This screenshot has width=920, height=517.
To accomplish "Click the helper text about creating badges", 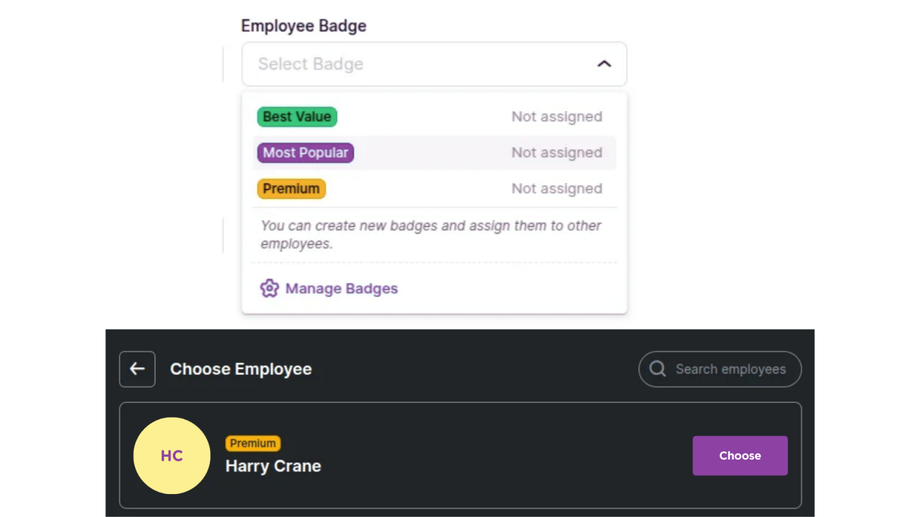I will [x=431, y=234].
